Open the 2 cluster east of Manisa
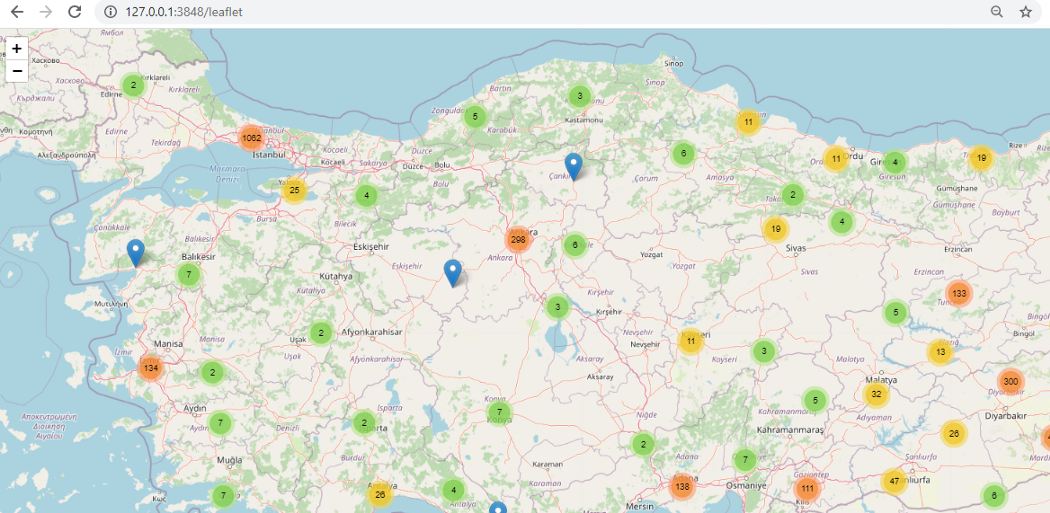Image resolution: width=1050 pixels, height=513 pixels. 212,372
